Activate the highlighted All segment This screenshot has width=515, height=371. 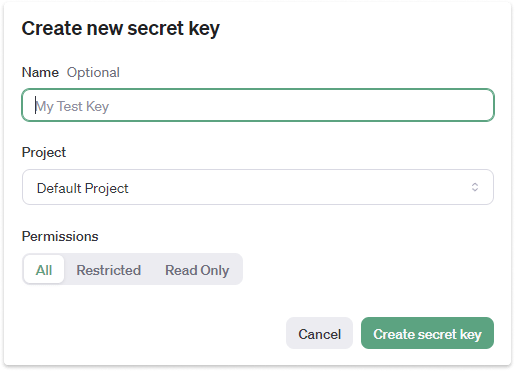44,269
